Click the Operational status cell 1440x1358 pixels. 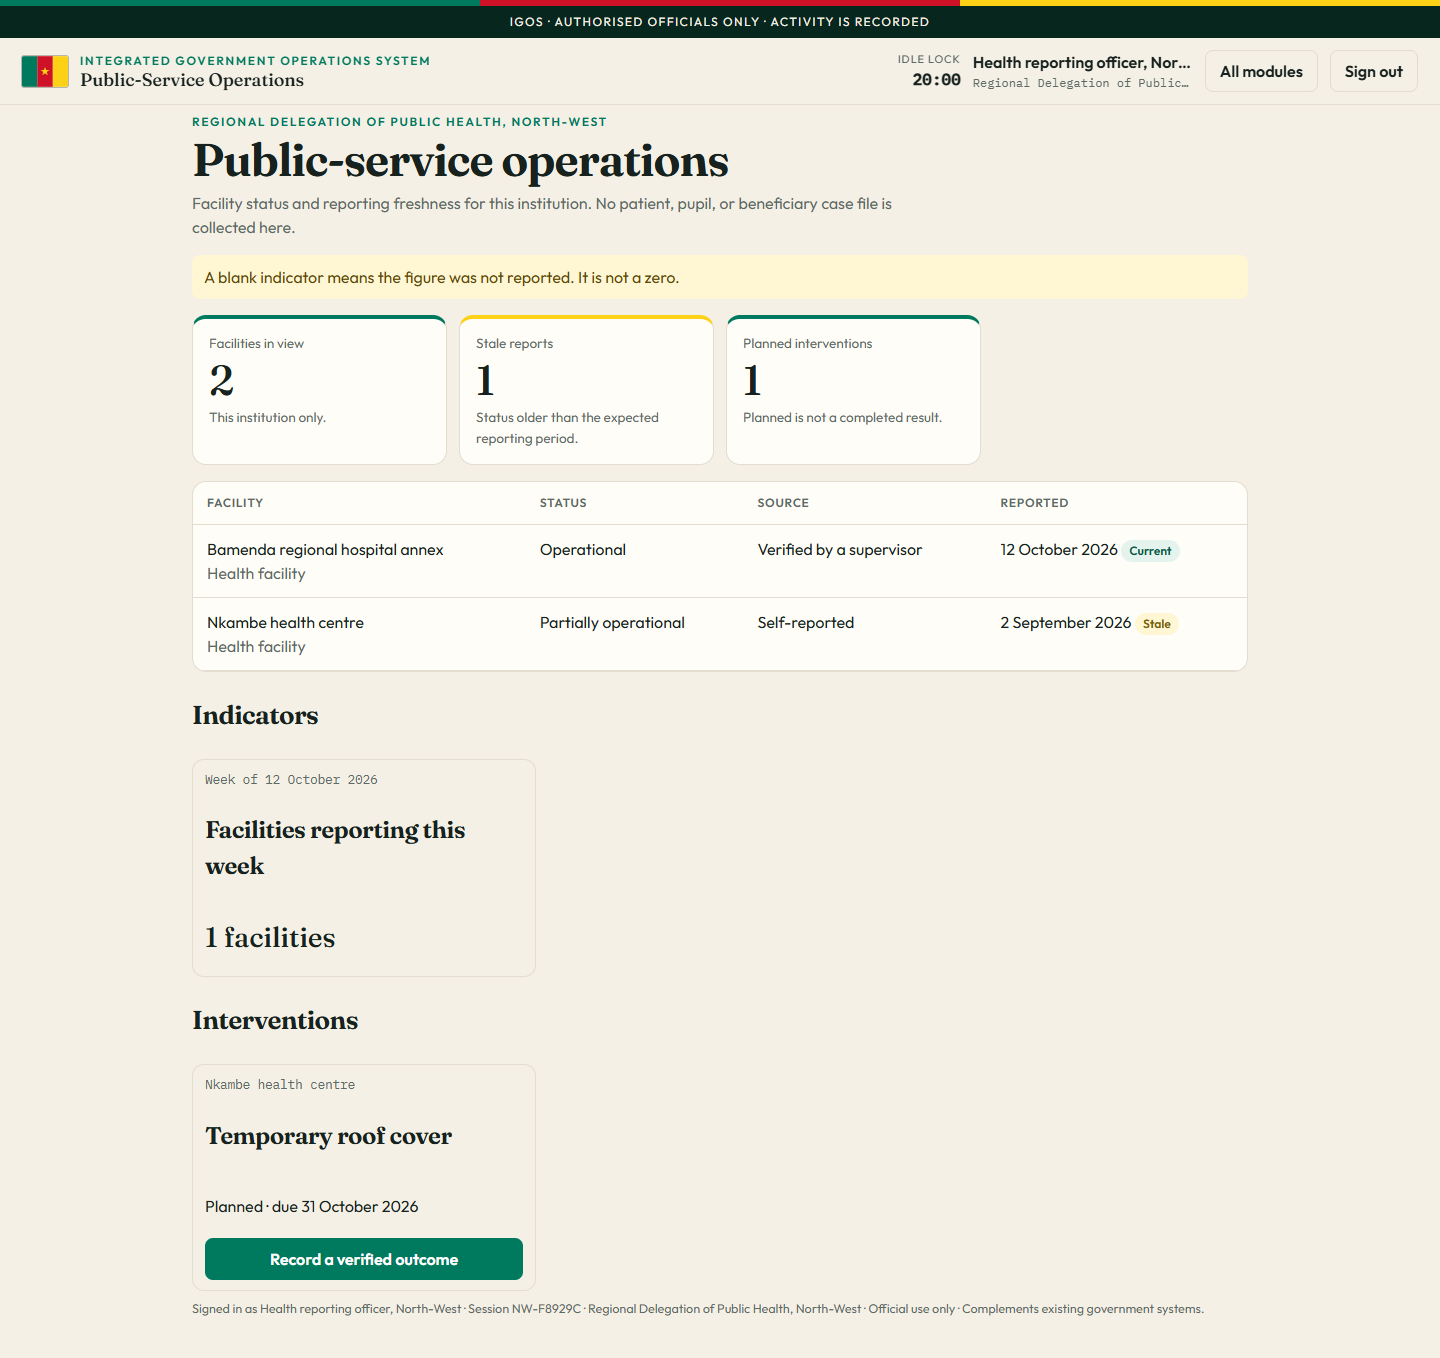tap(583, 550)
